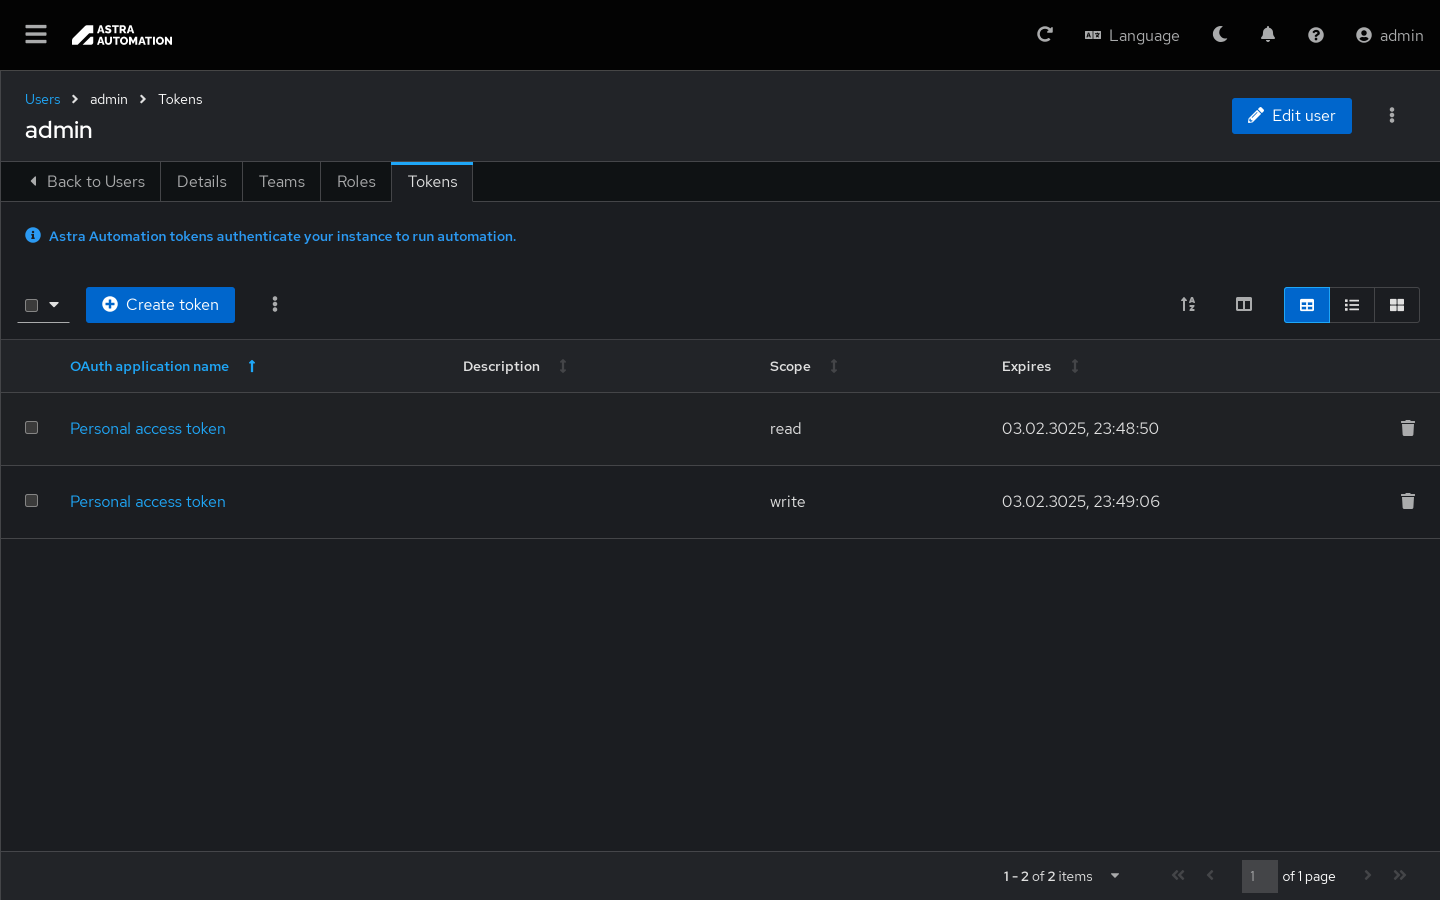Image resolution: width=1440 pixels, height=900 pixels.
Task: Open the admin user account menu
Action: 1389,35
